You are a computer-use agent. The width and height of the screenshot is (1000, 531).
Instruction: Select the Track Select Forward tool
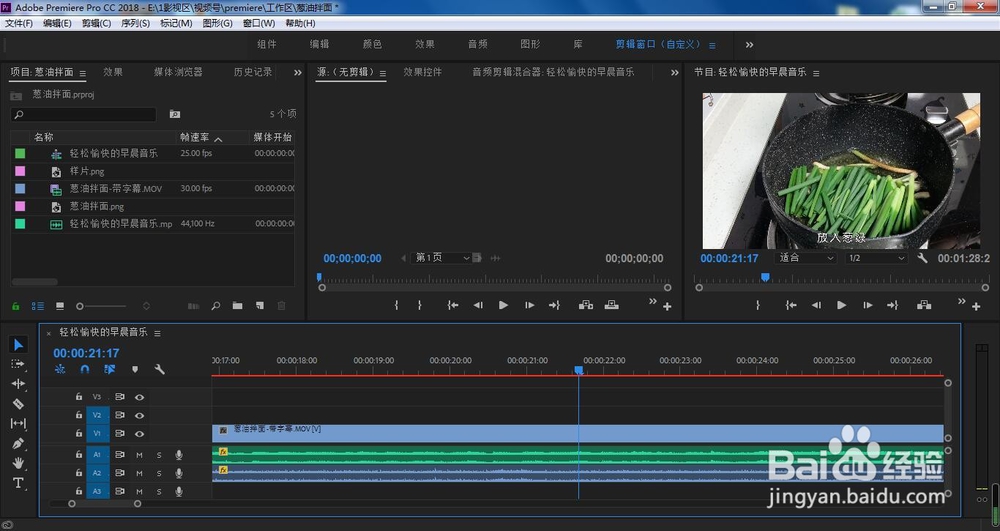click(18, 364)
